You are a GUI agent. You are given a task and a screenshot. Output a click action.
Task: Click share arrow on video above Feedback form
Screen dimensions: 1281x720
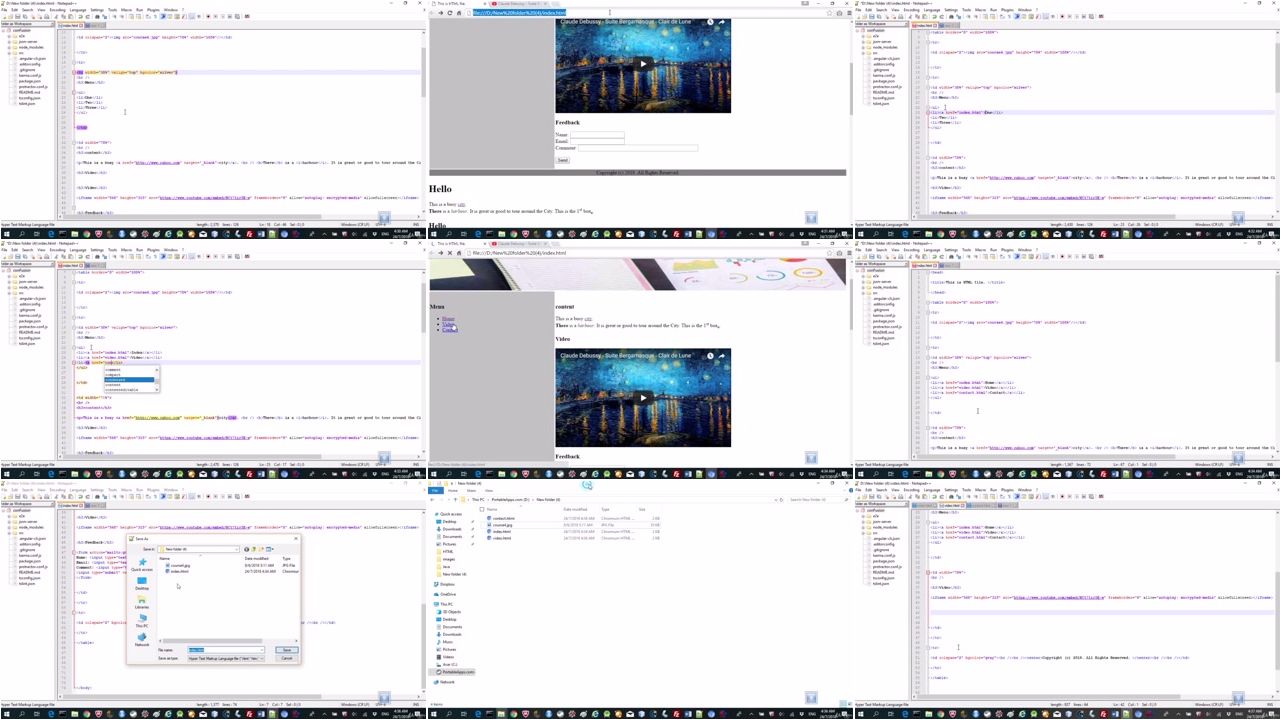[x=722, y=22]
